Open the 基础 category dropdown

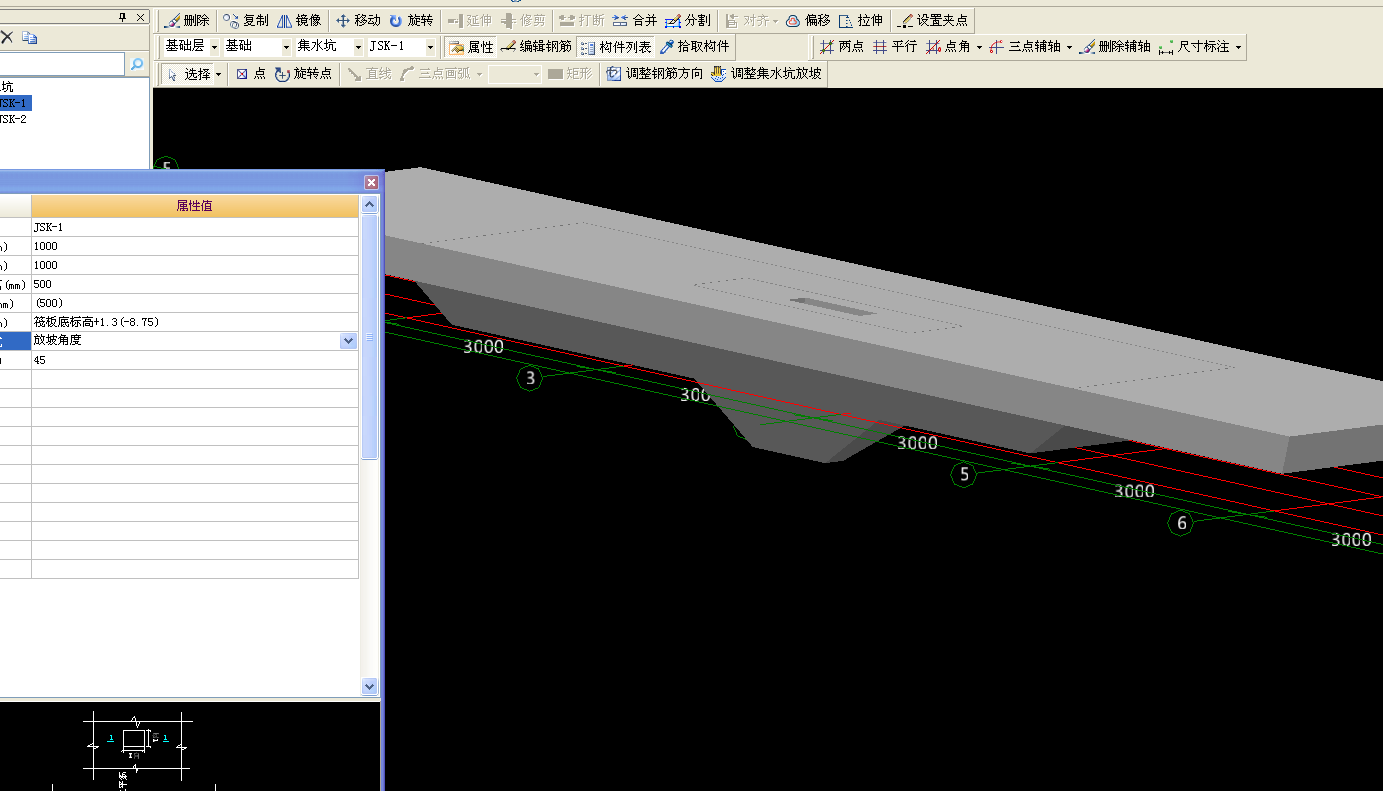[286, 47]
